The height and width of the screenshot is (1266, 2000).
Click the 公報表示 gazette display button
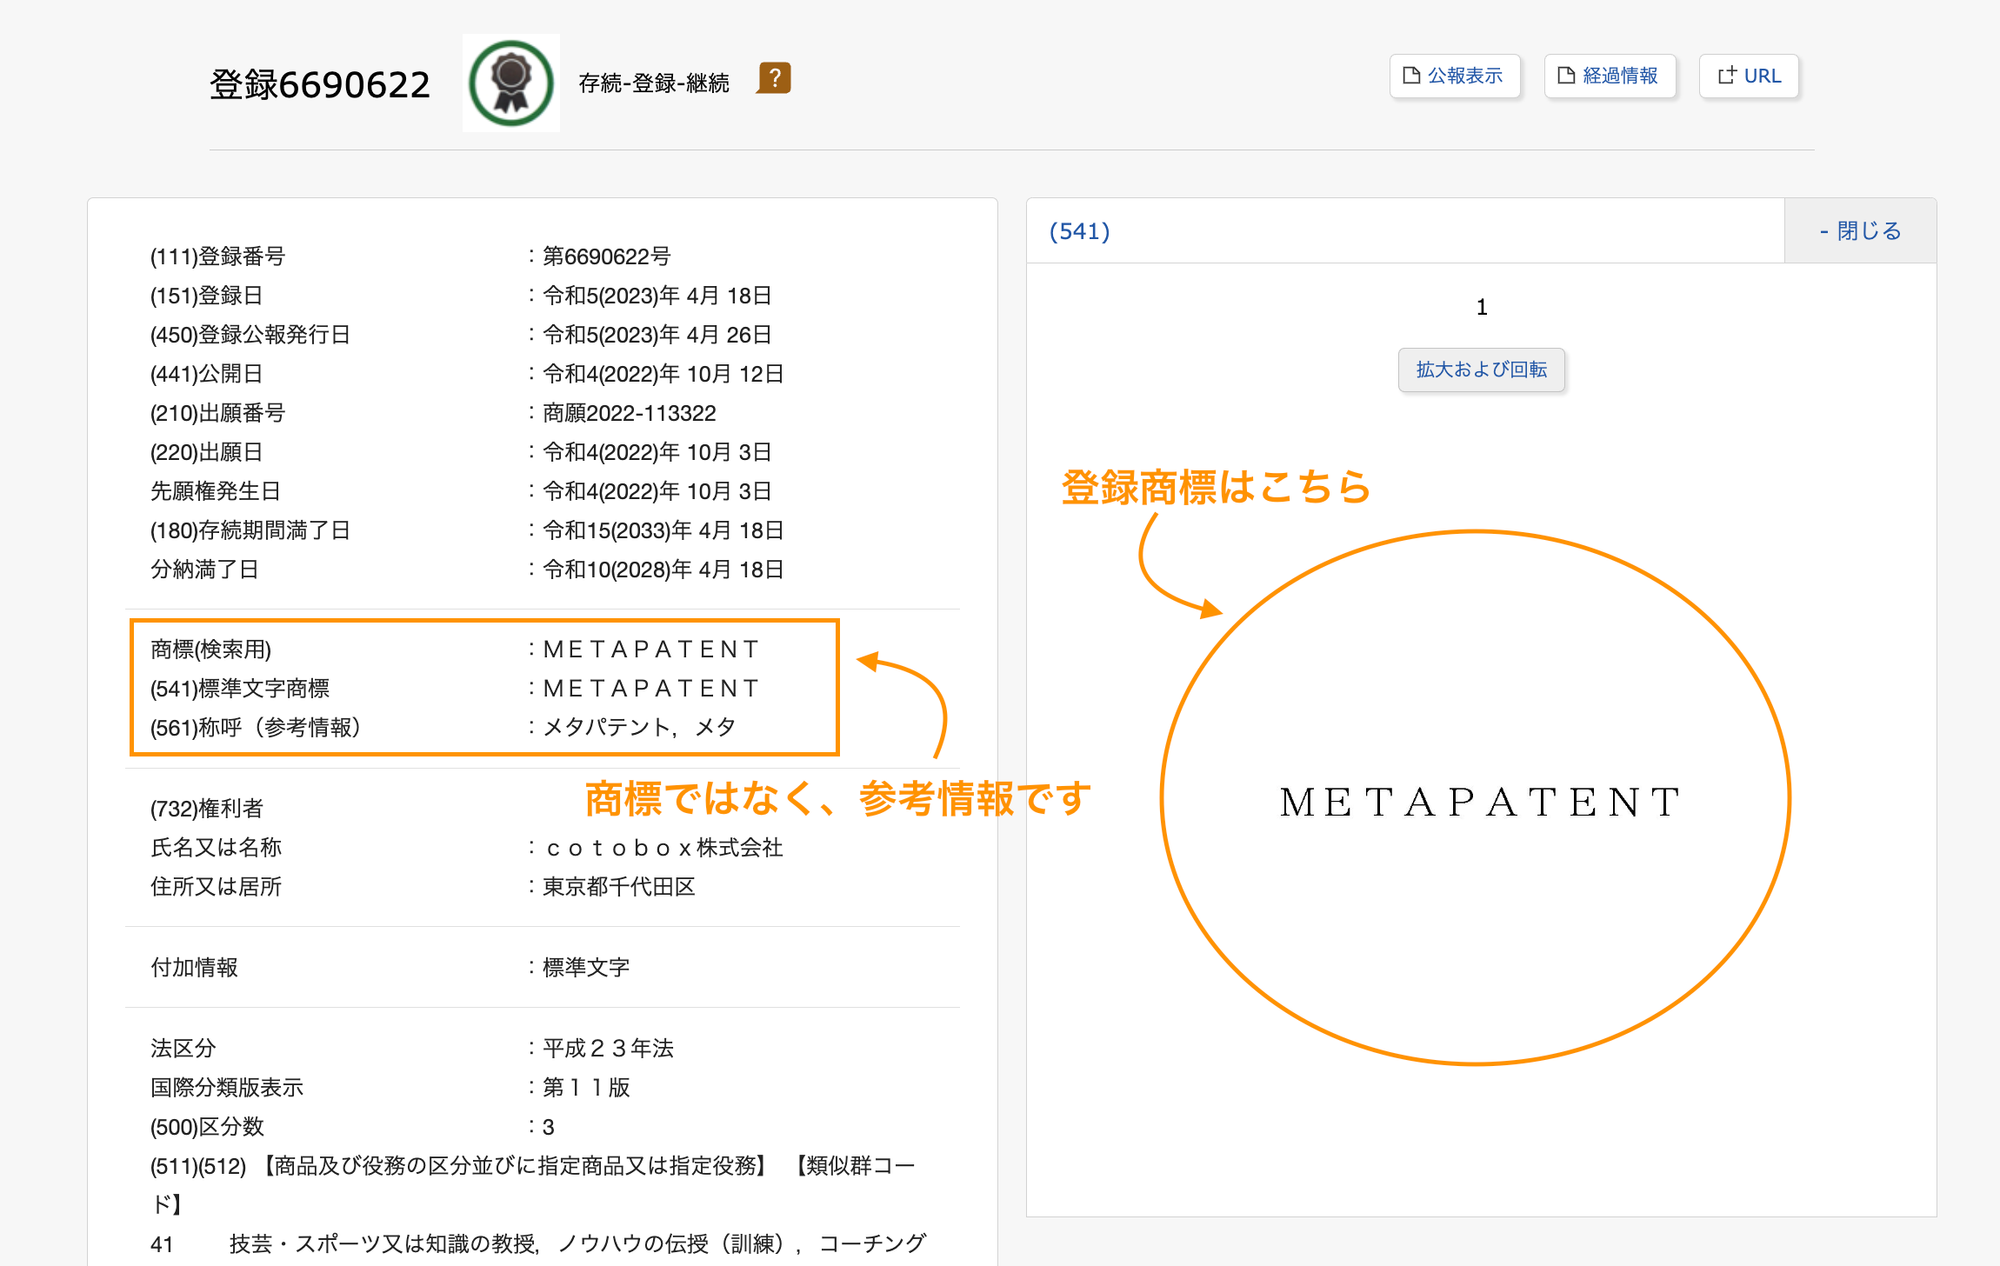[1455, 76]
